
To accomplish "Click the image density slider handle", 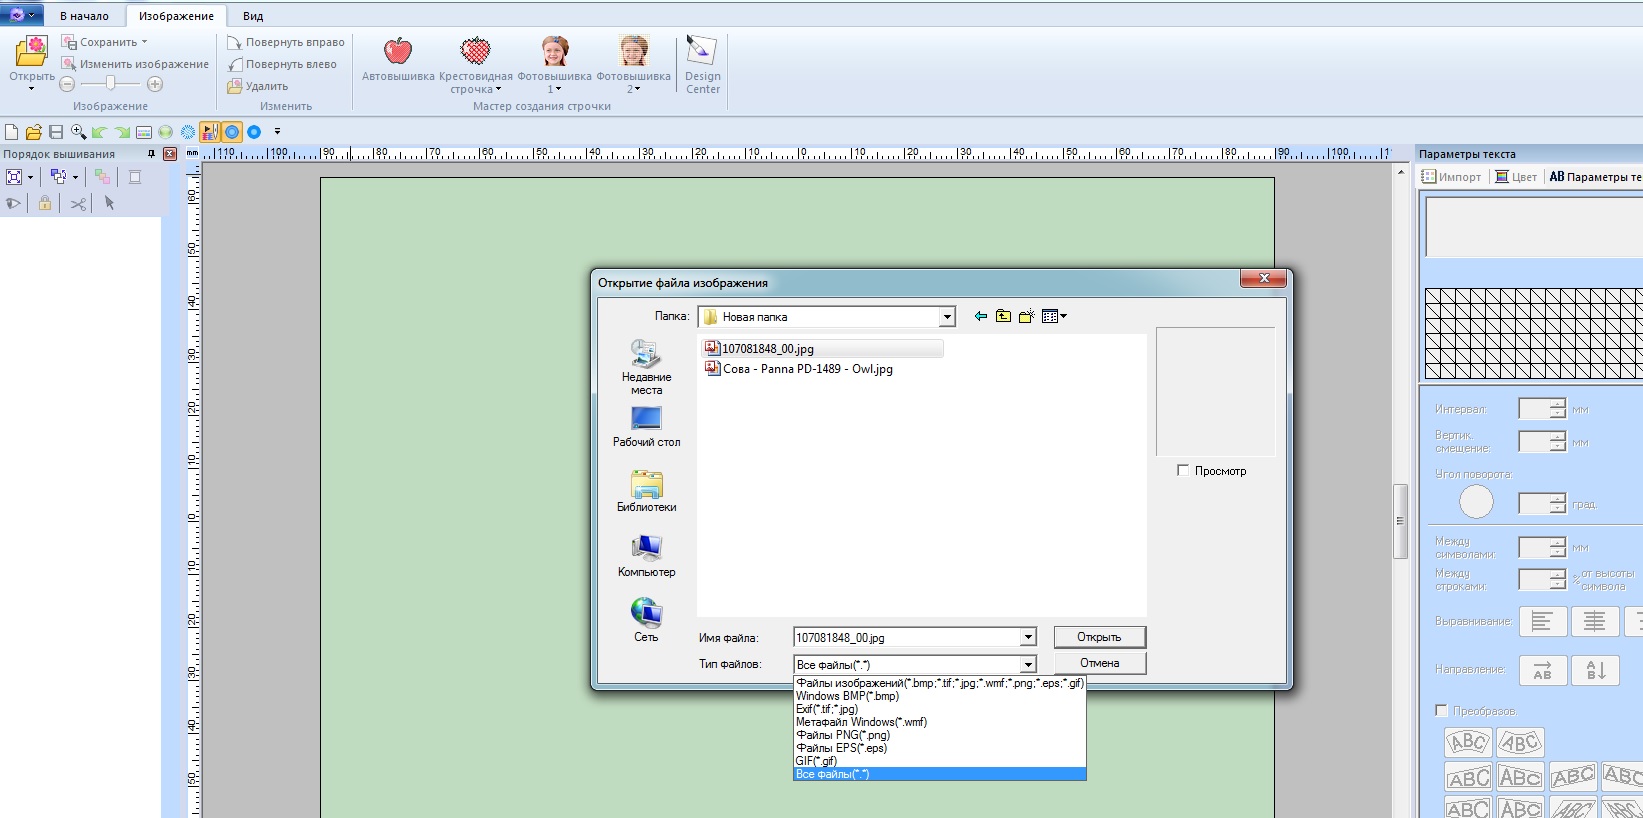I will [x=110, y=84].
